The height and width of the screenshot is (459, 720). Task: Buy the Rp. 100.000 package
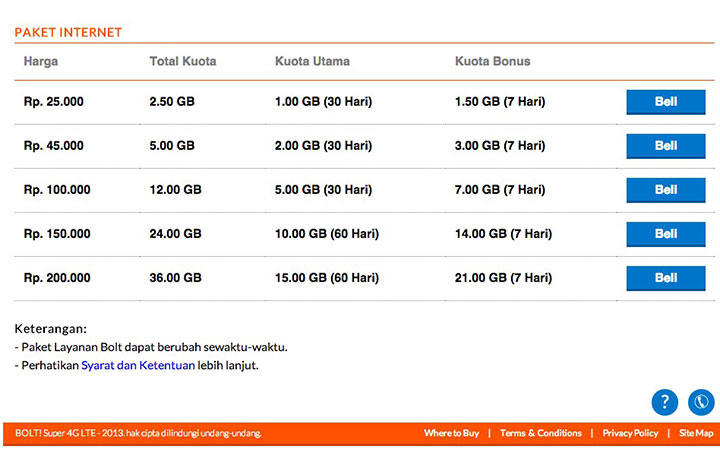pos(666,190)
